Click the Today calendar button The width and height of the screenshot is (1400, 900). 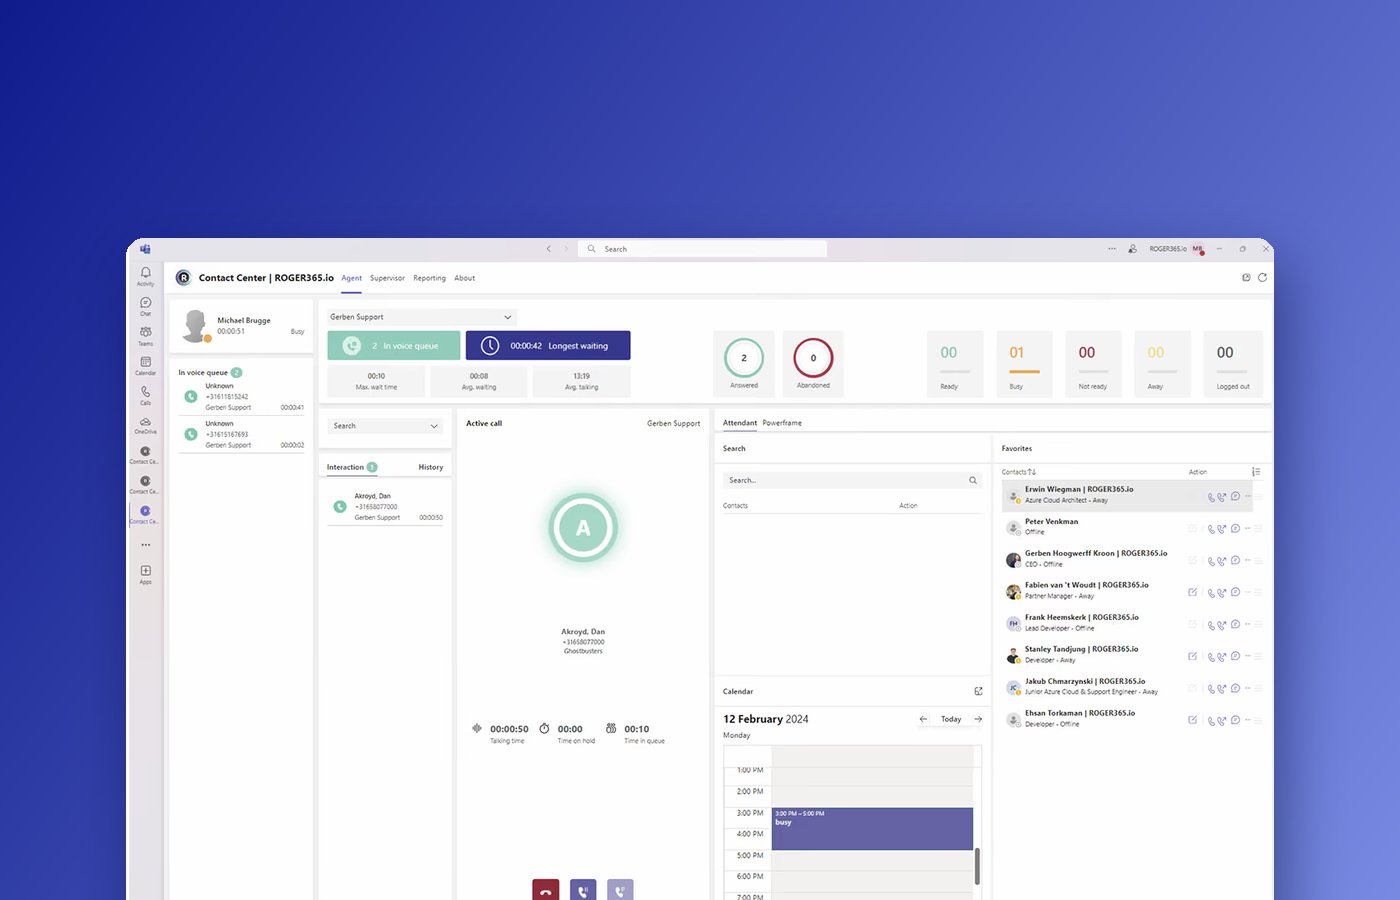pyautogui.click(x=951, y=719)
